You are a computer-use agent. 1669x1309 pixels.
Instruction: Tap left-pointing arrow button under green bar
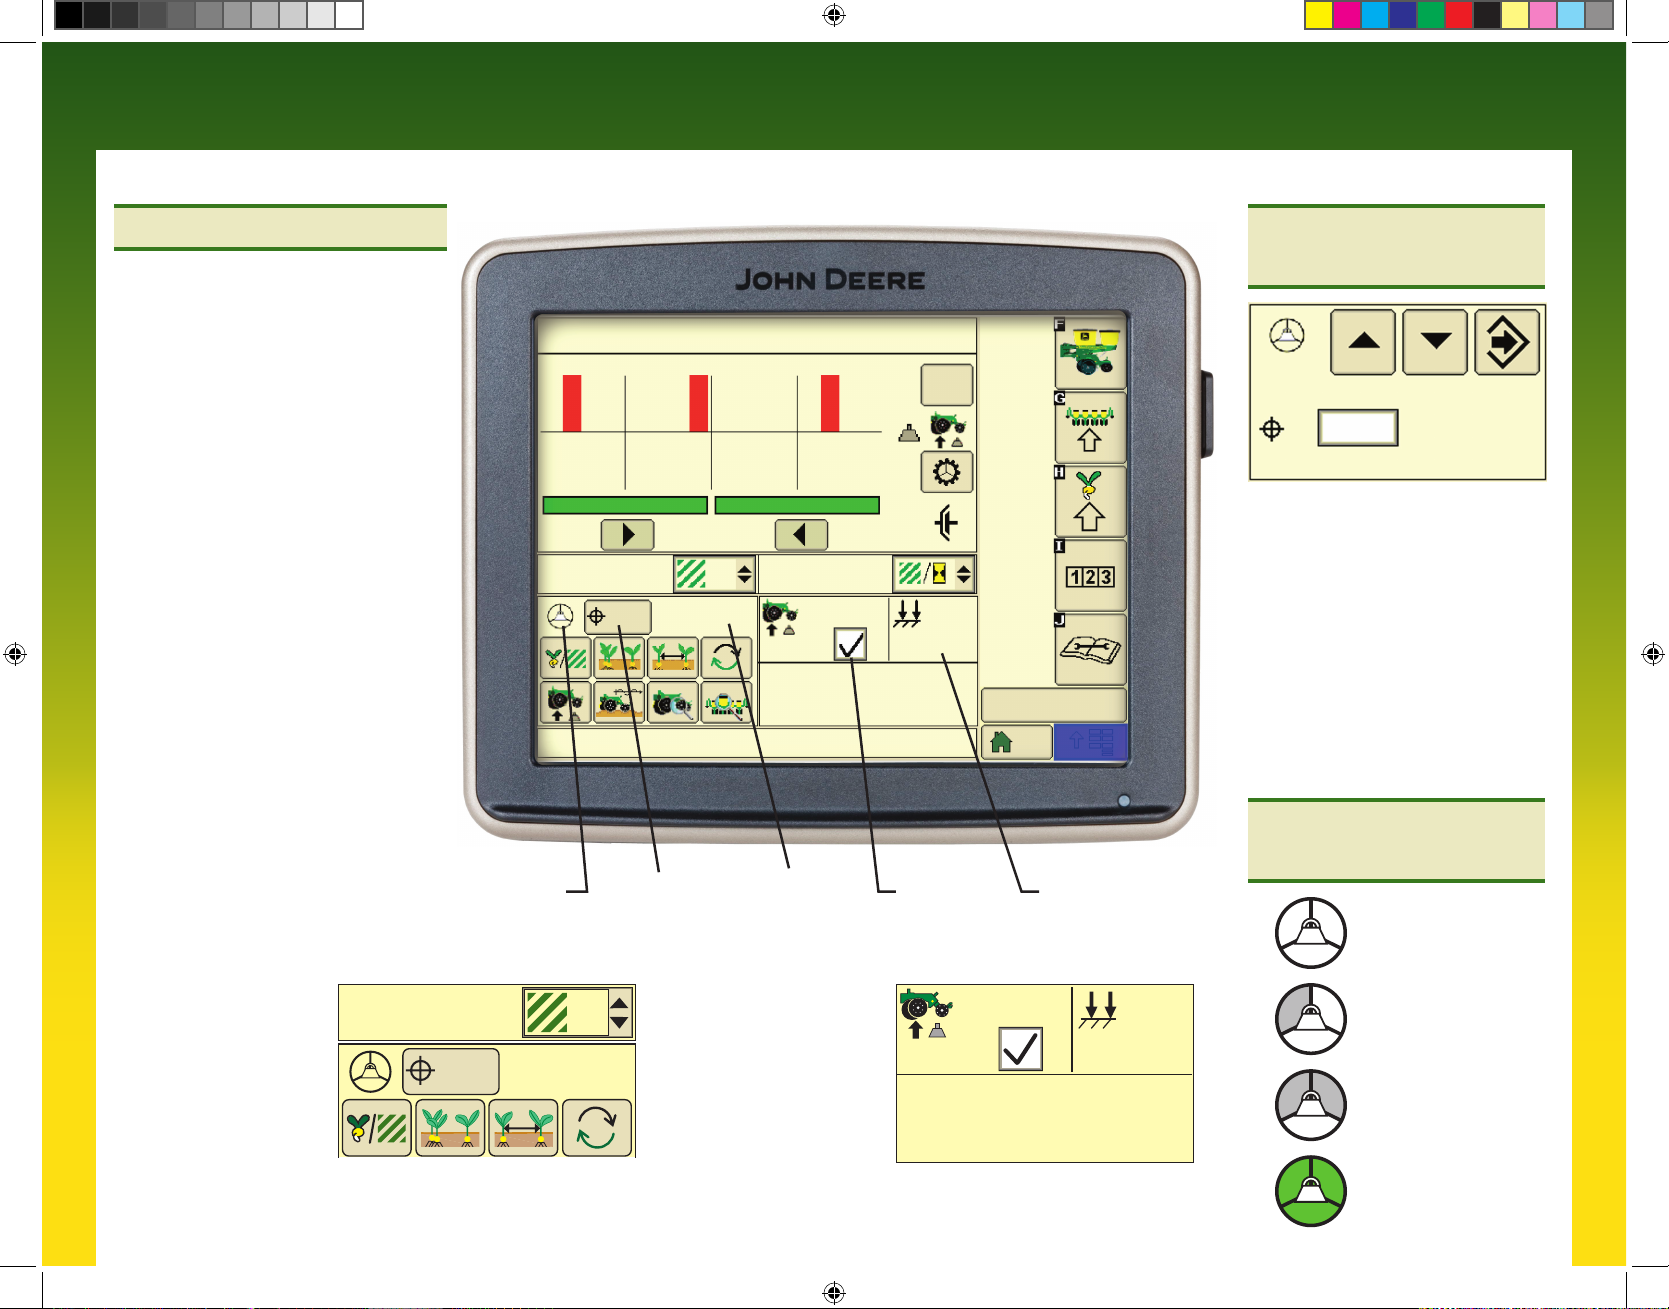(801, 535)
